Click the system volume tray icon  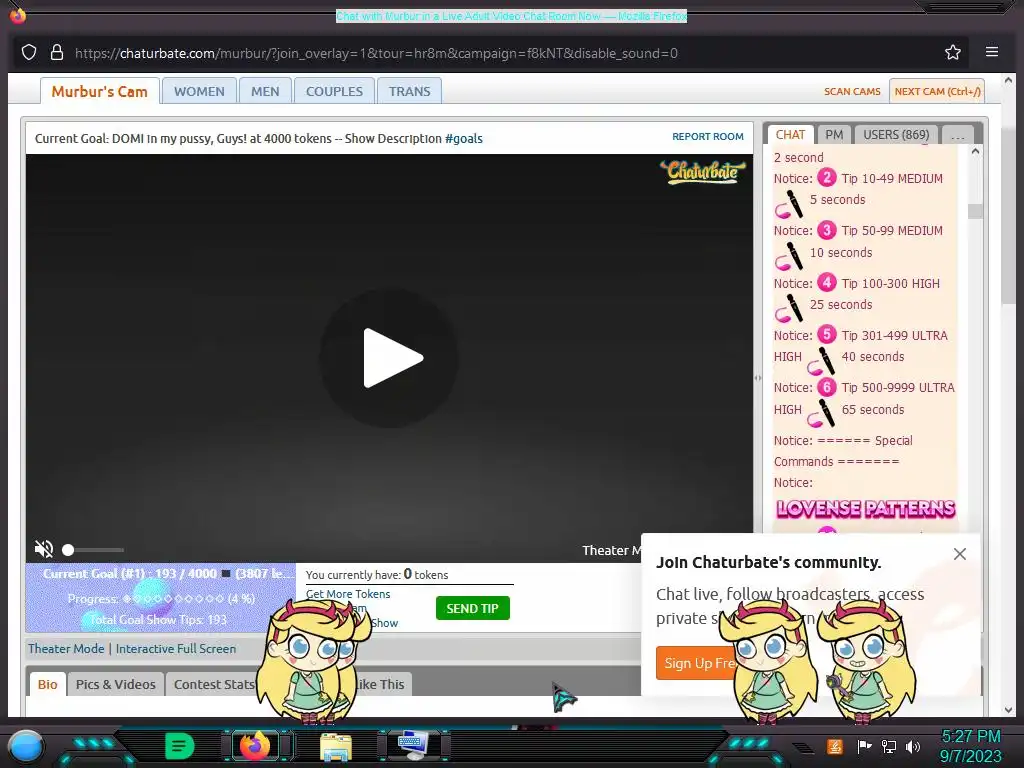click(913, 746)
